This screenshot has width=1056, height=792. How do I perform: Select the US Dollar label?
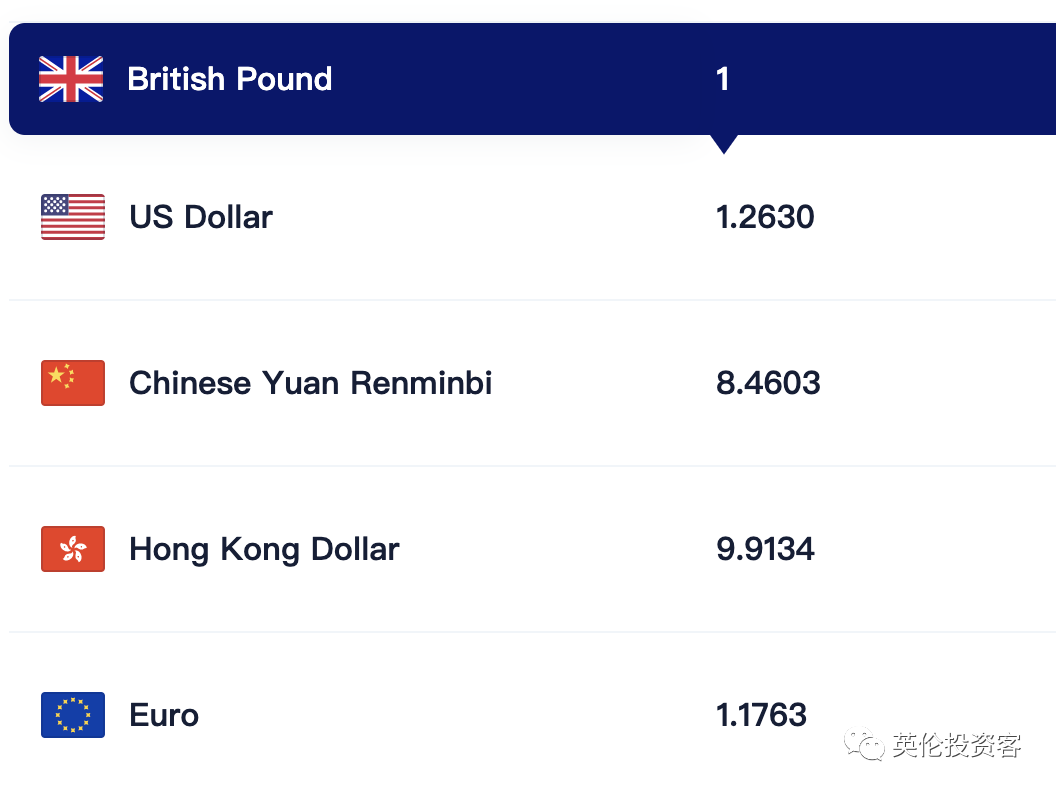point(201,217)
